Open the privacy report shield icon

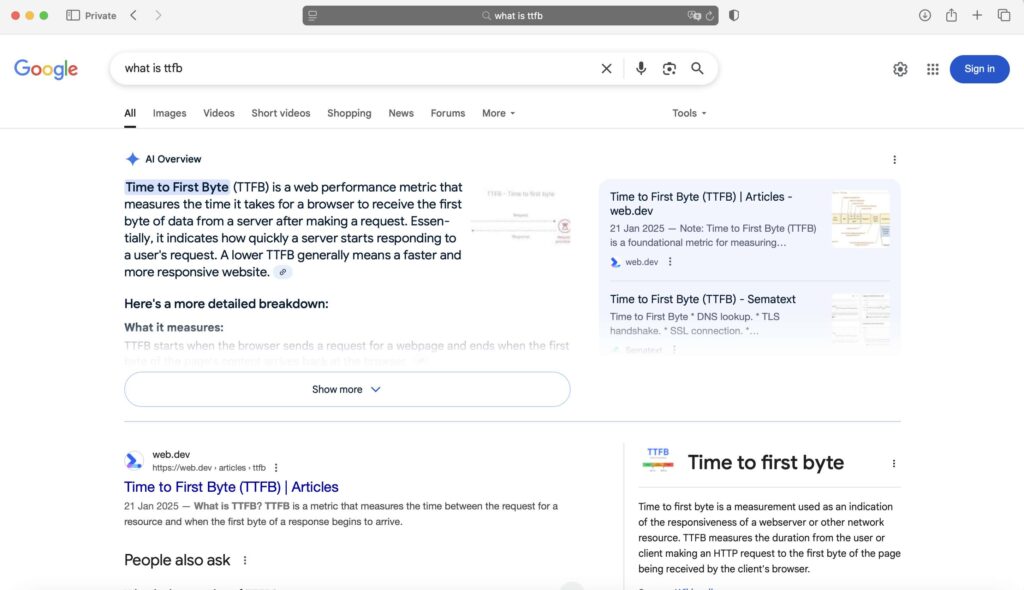coord(734,15)
